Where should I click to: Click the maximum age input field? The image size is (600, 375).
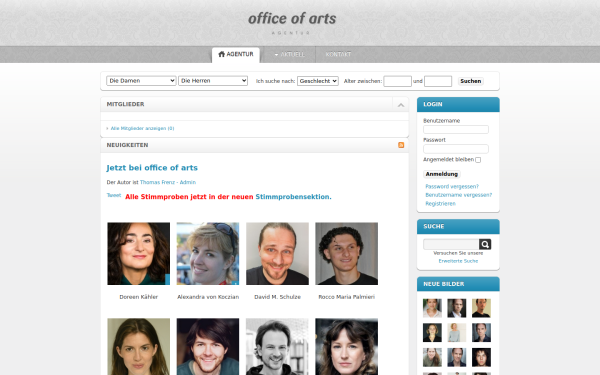coord(438,81)
